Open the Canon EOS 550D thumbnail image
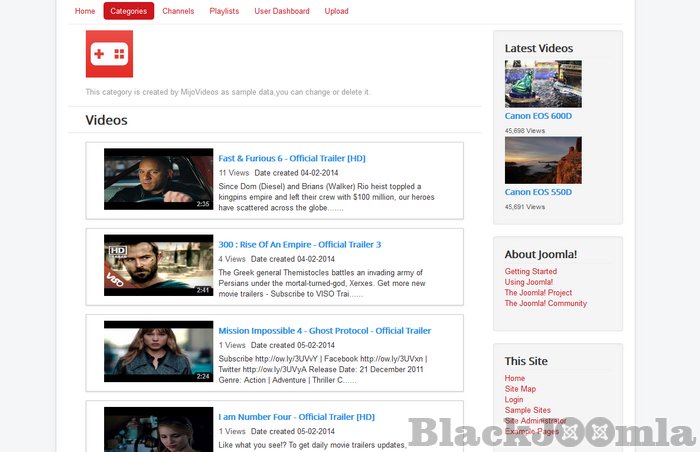Screen dimensions: 700x452 click(543, 160)
